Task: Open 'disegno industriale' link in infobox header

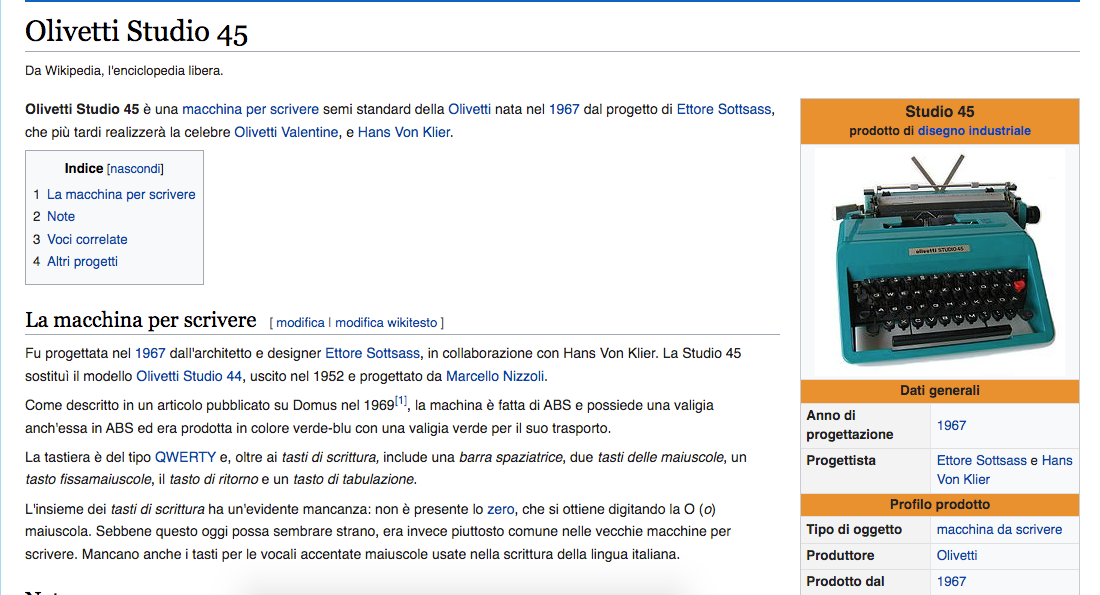Action: [x=974, y=131]
